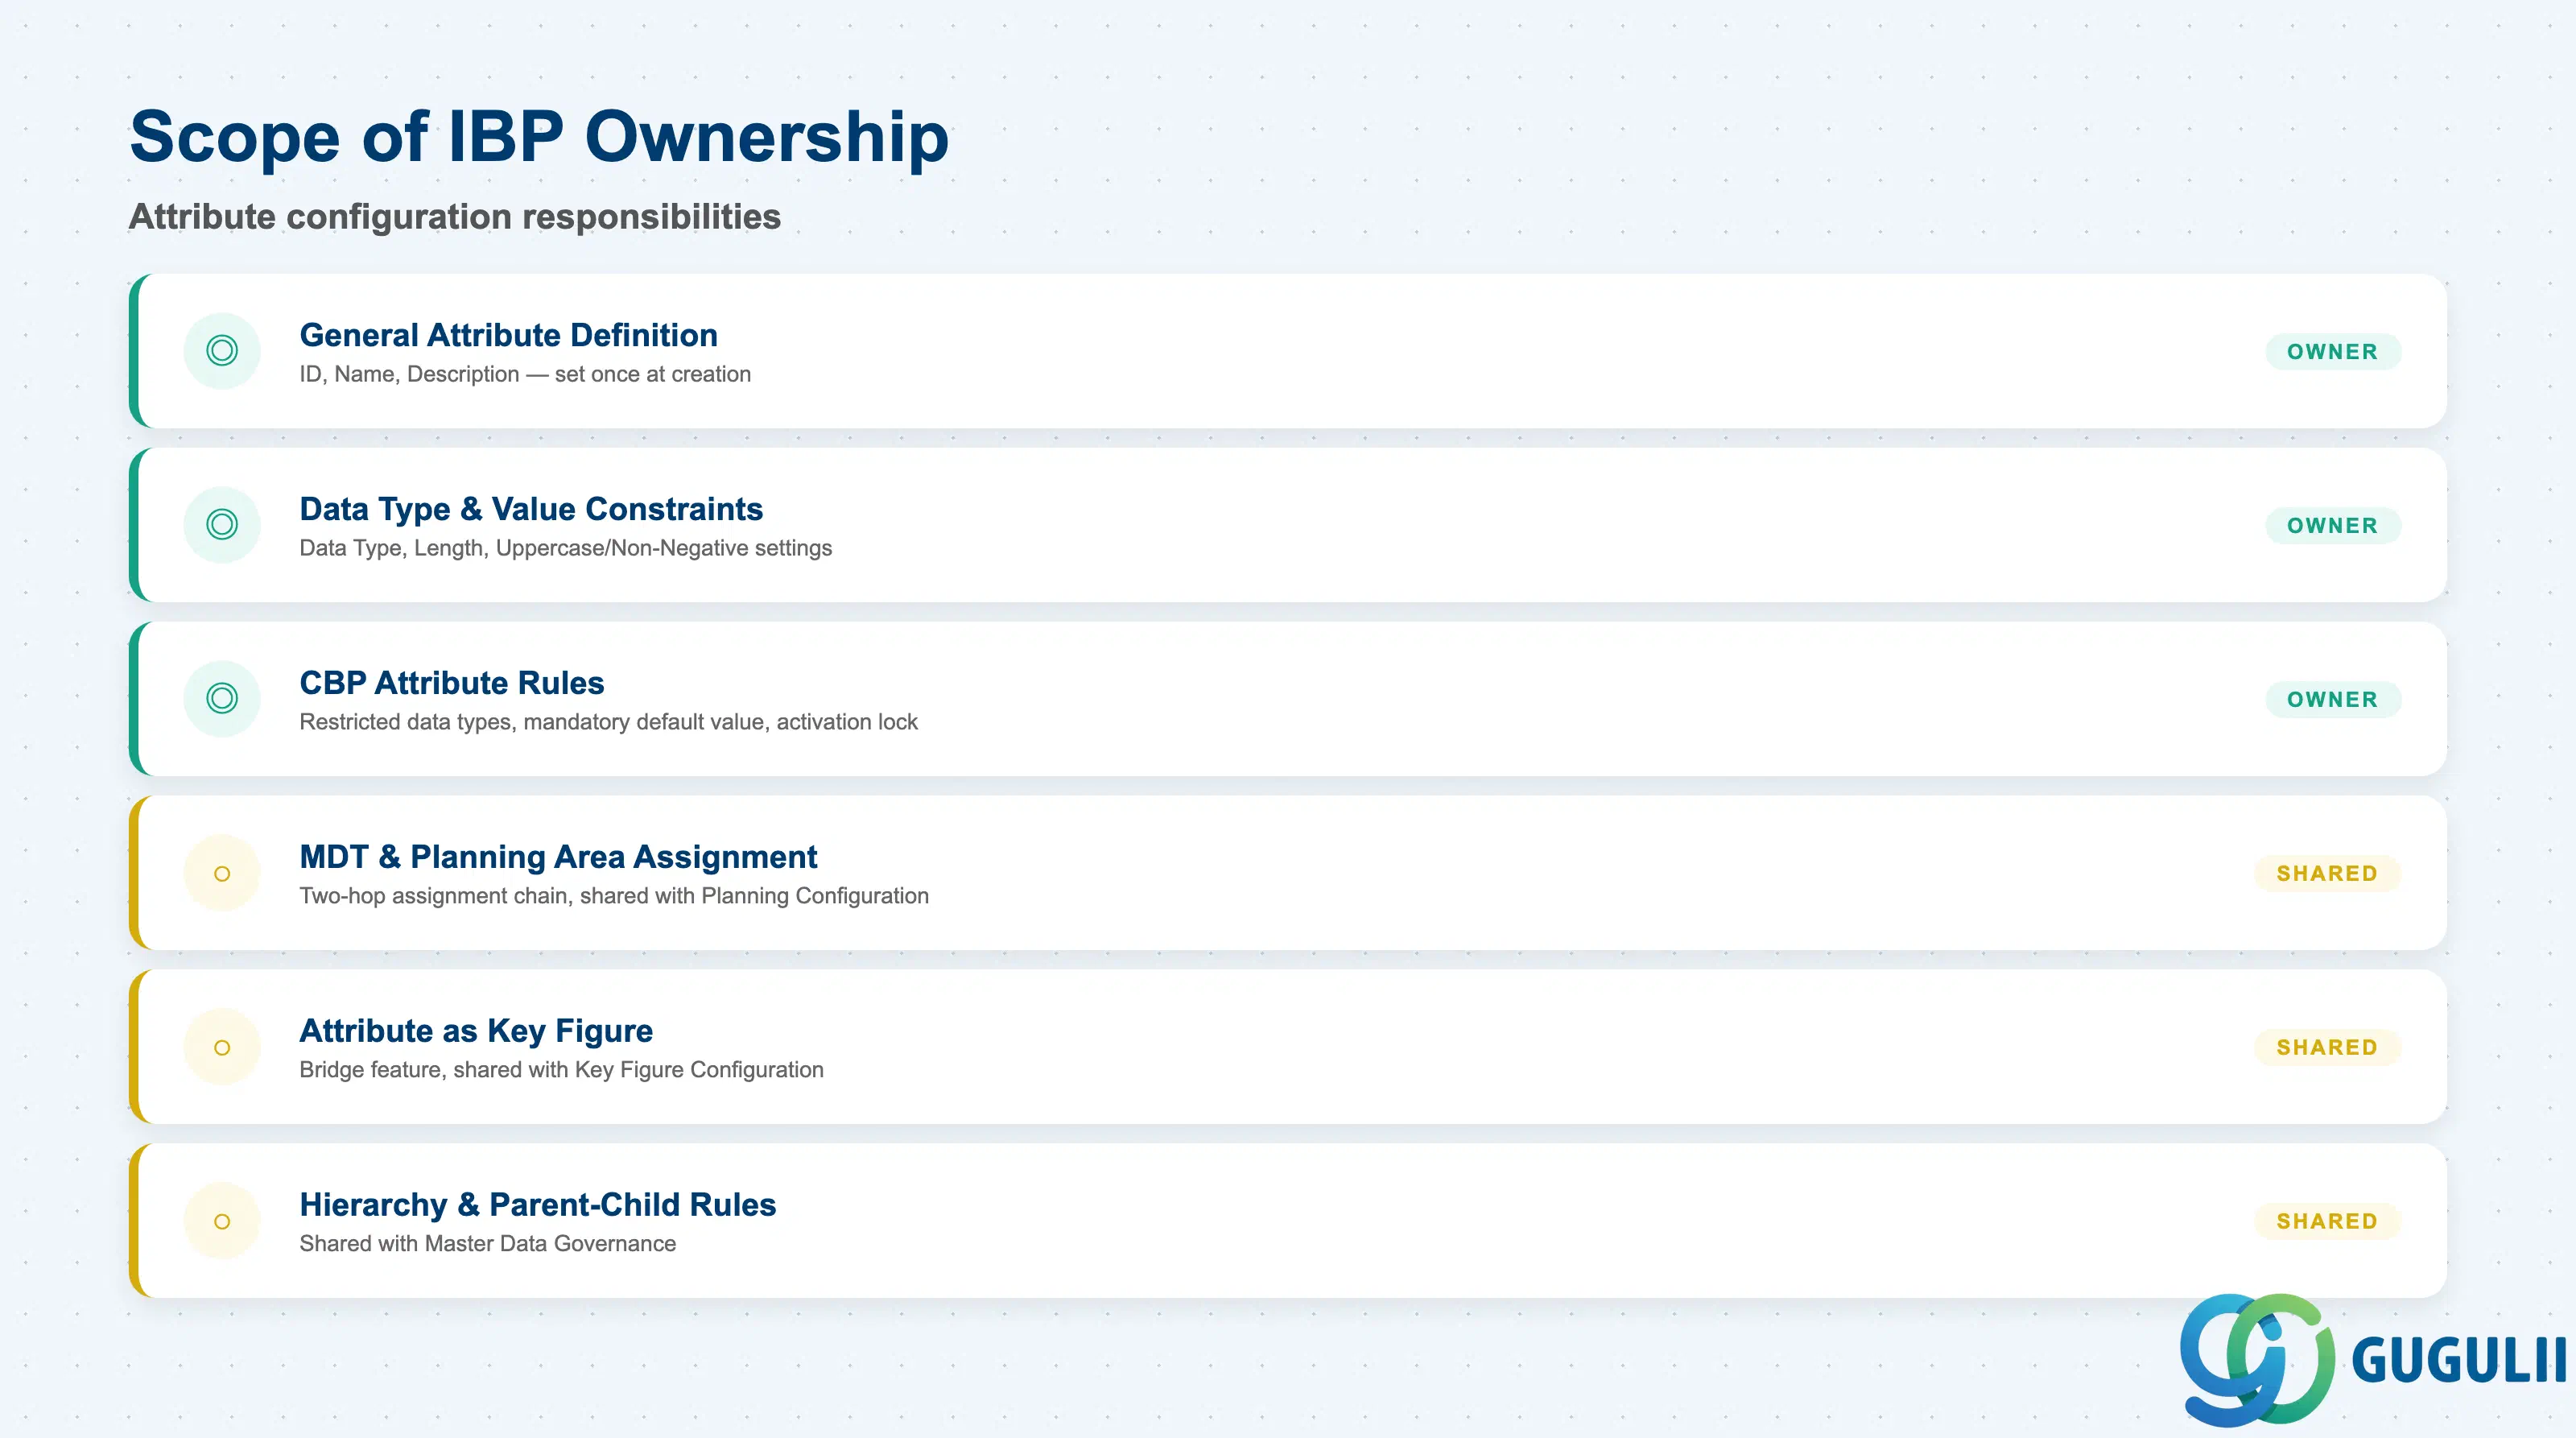The height and width of the screenshot is (1438, 2576).
Task: Click the Data Type & Value Constraints icon
Action: point(222,525)
